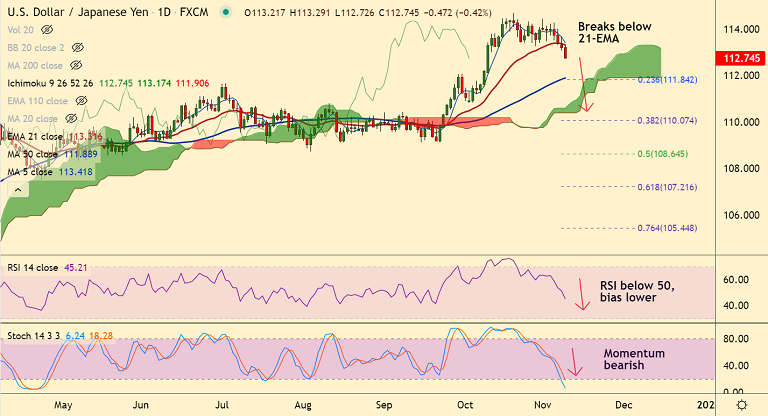
Task: Select the 'Momentum bearish' text annotation
Action: tap(634, 359)
